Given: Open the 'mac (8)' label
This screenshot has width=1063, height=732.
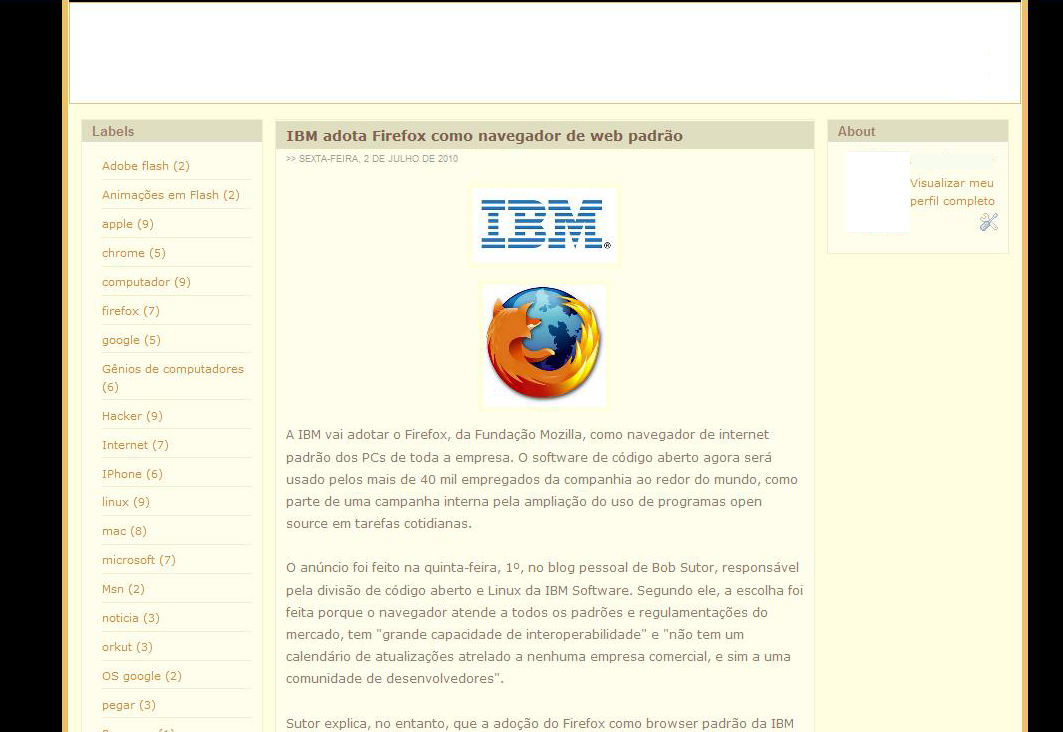Looking at the screenshot, I should (124, 531).
